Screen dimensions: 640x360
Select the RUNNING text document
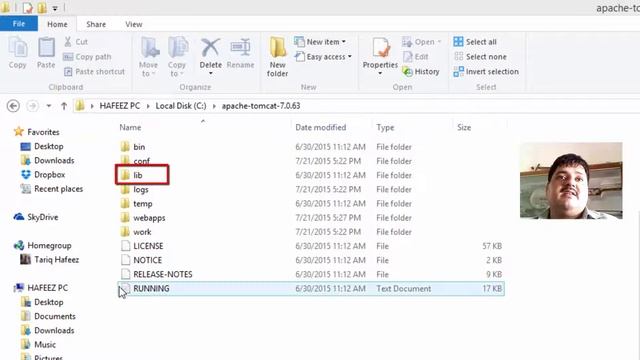click(x=311, y=289)
